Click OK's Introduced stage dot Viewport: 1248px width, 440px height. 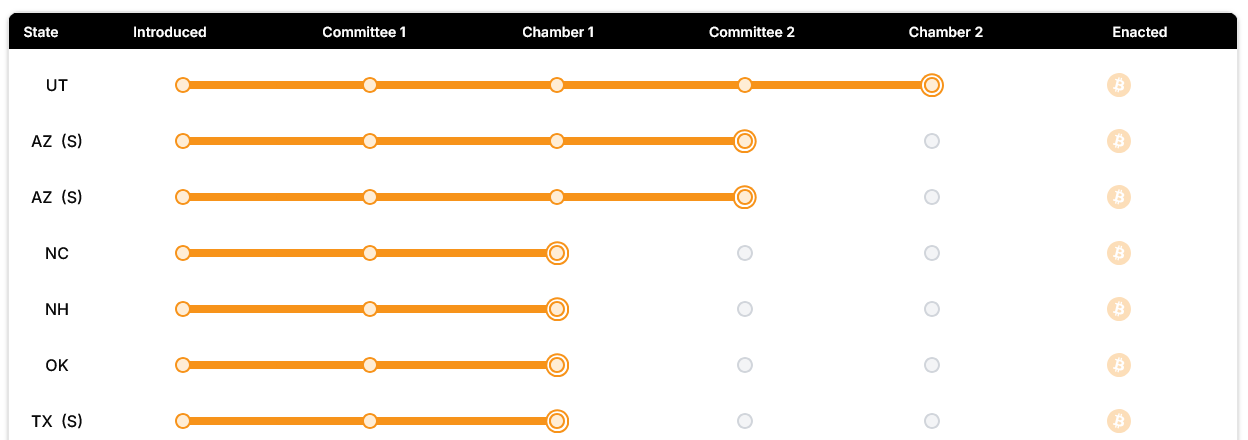pyautogui.click(x=182, y=366)
